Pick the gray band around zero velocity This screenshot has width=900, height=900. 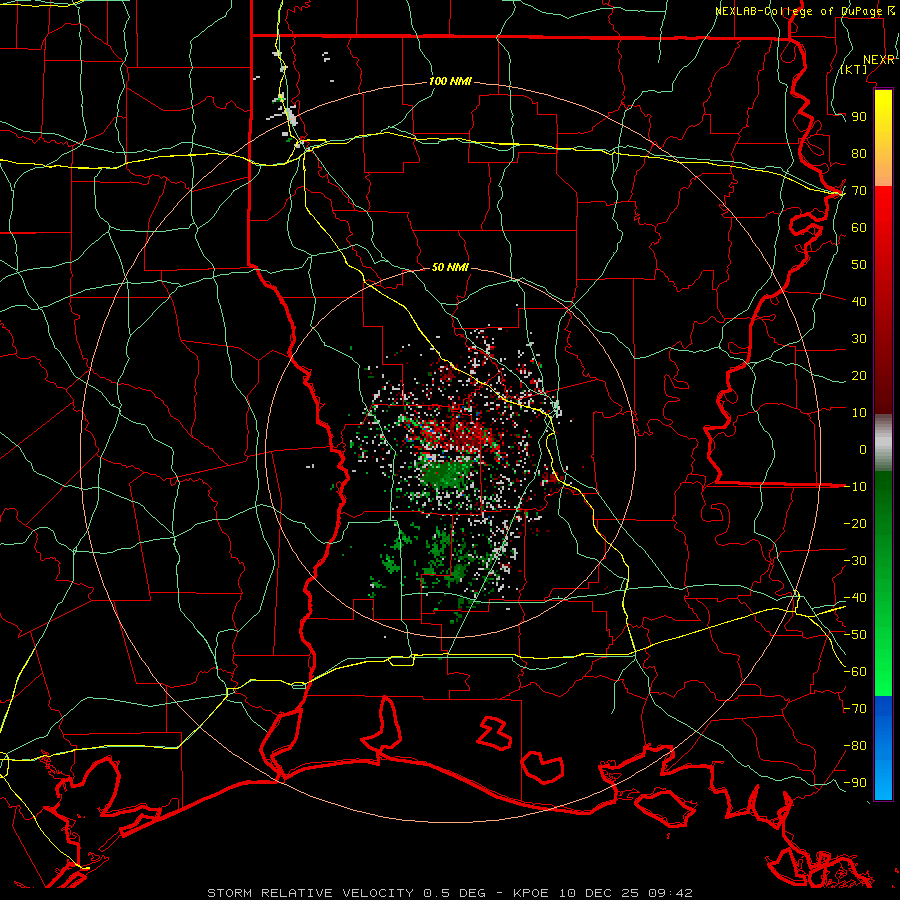tap(883, 443)
